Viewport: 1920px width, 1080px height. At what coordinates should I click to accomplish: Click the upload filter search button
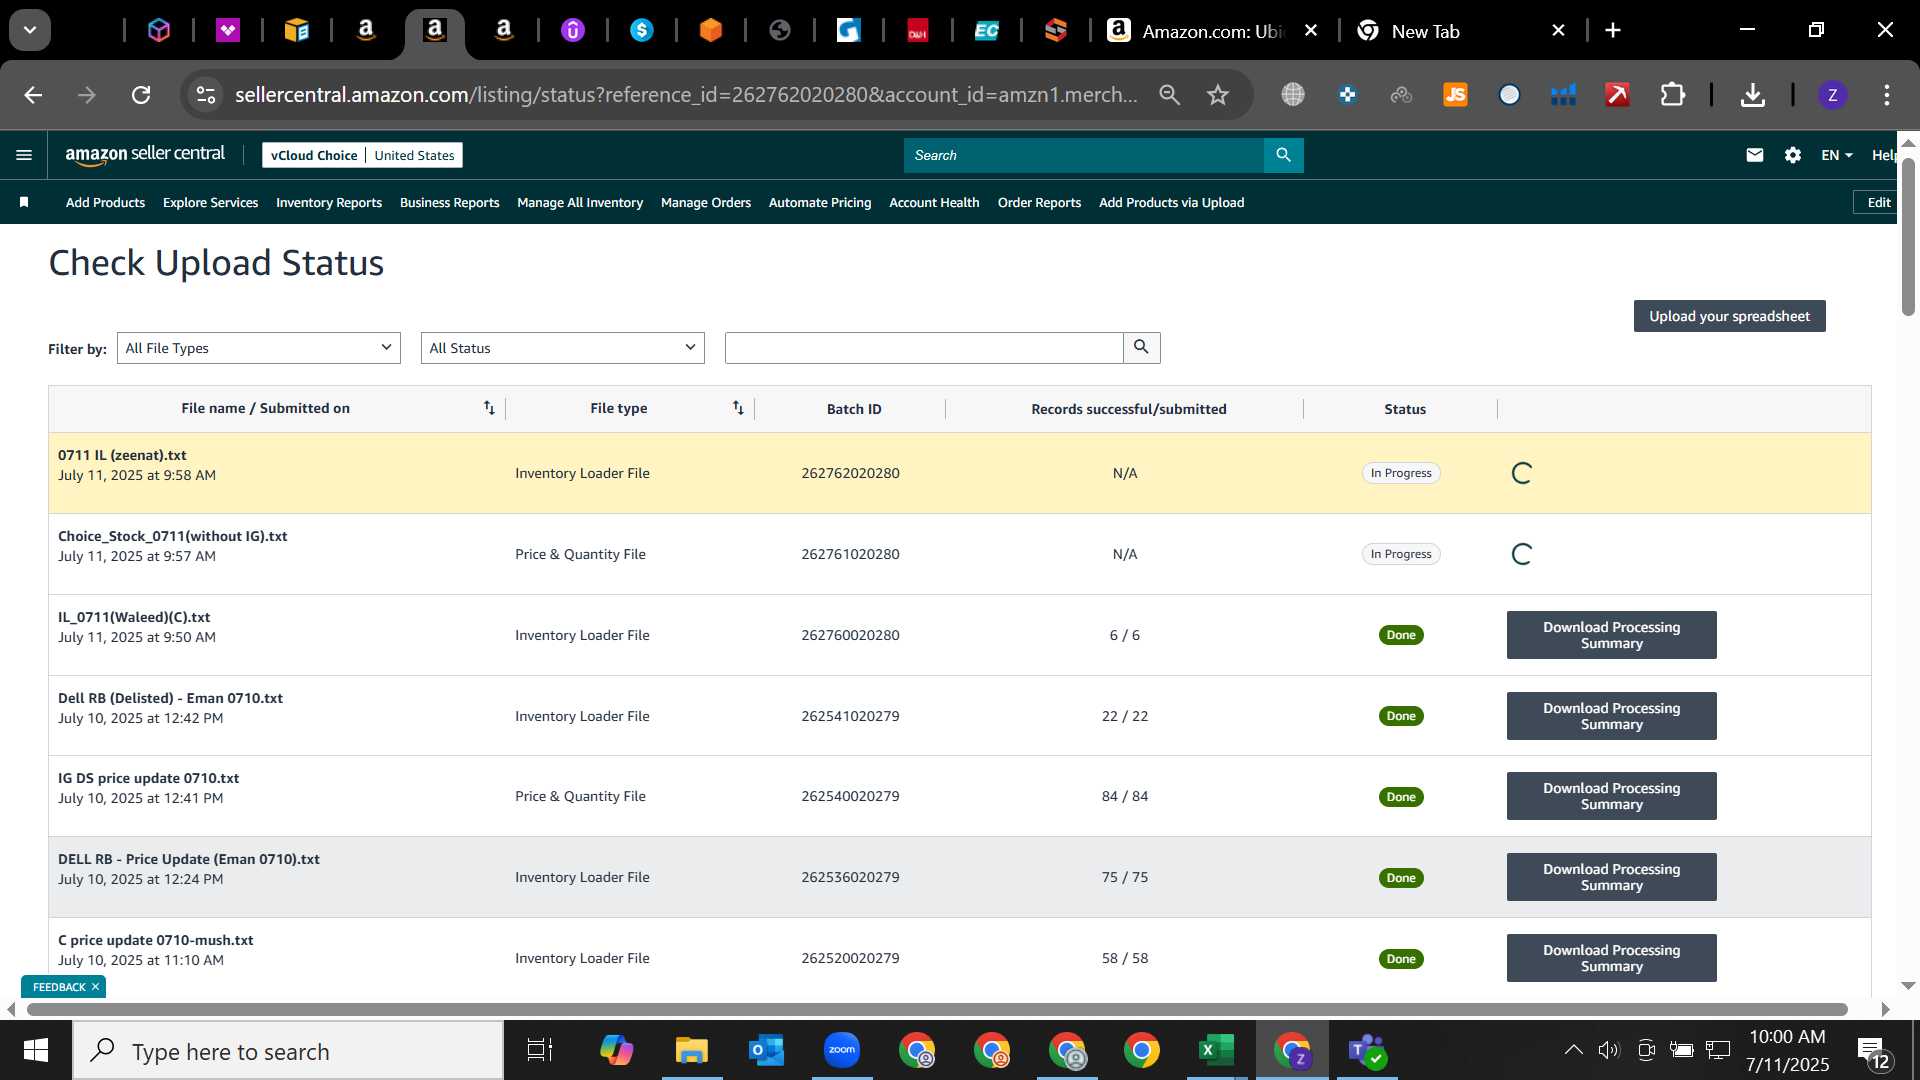[x=1141, y=347]
